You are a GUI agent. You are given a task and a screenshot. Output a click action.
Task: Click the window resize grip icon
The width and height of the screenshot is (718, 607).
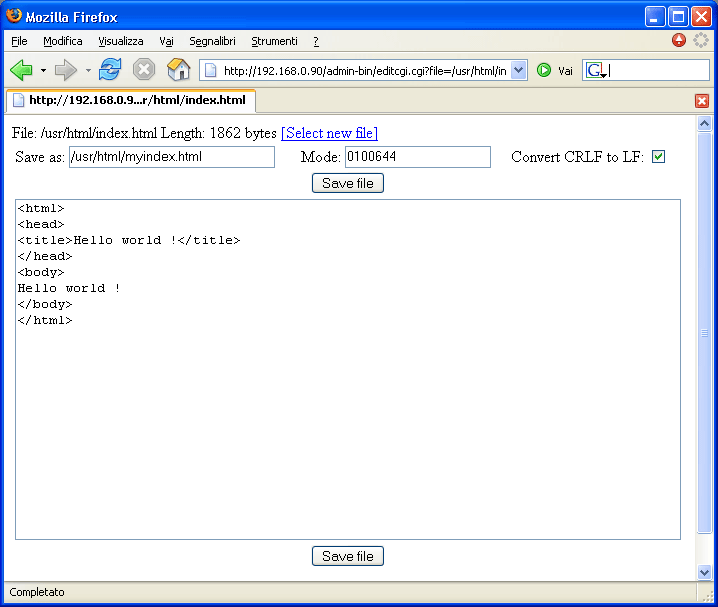coord(708,594)
